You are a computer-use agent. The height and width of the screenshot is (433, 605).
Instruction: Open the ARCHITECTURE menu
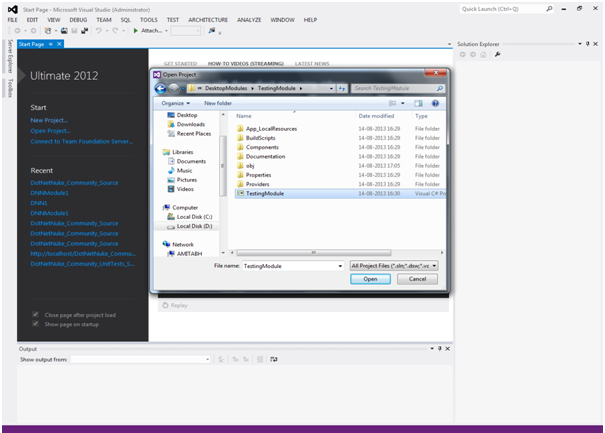(208, 20)
